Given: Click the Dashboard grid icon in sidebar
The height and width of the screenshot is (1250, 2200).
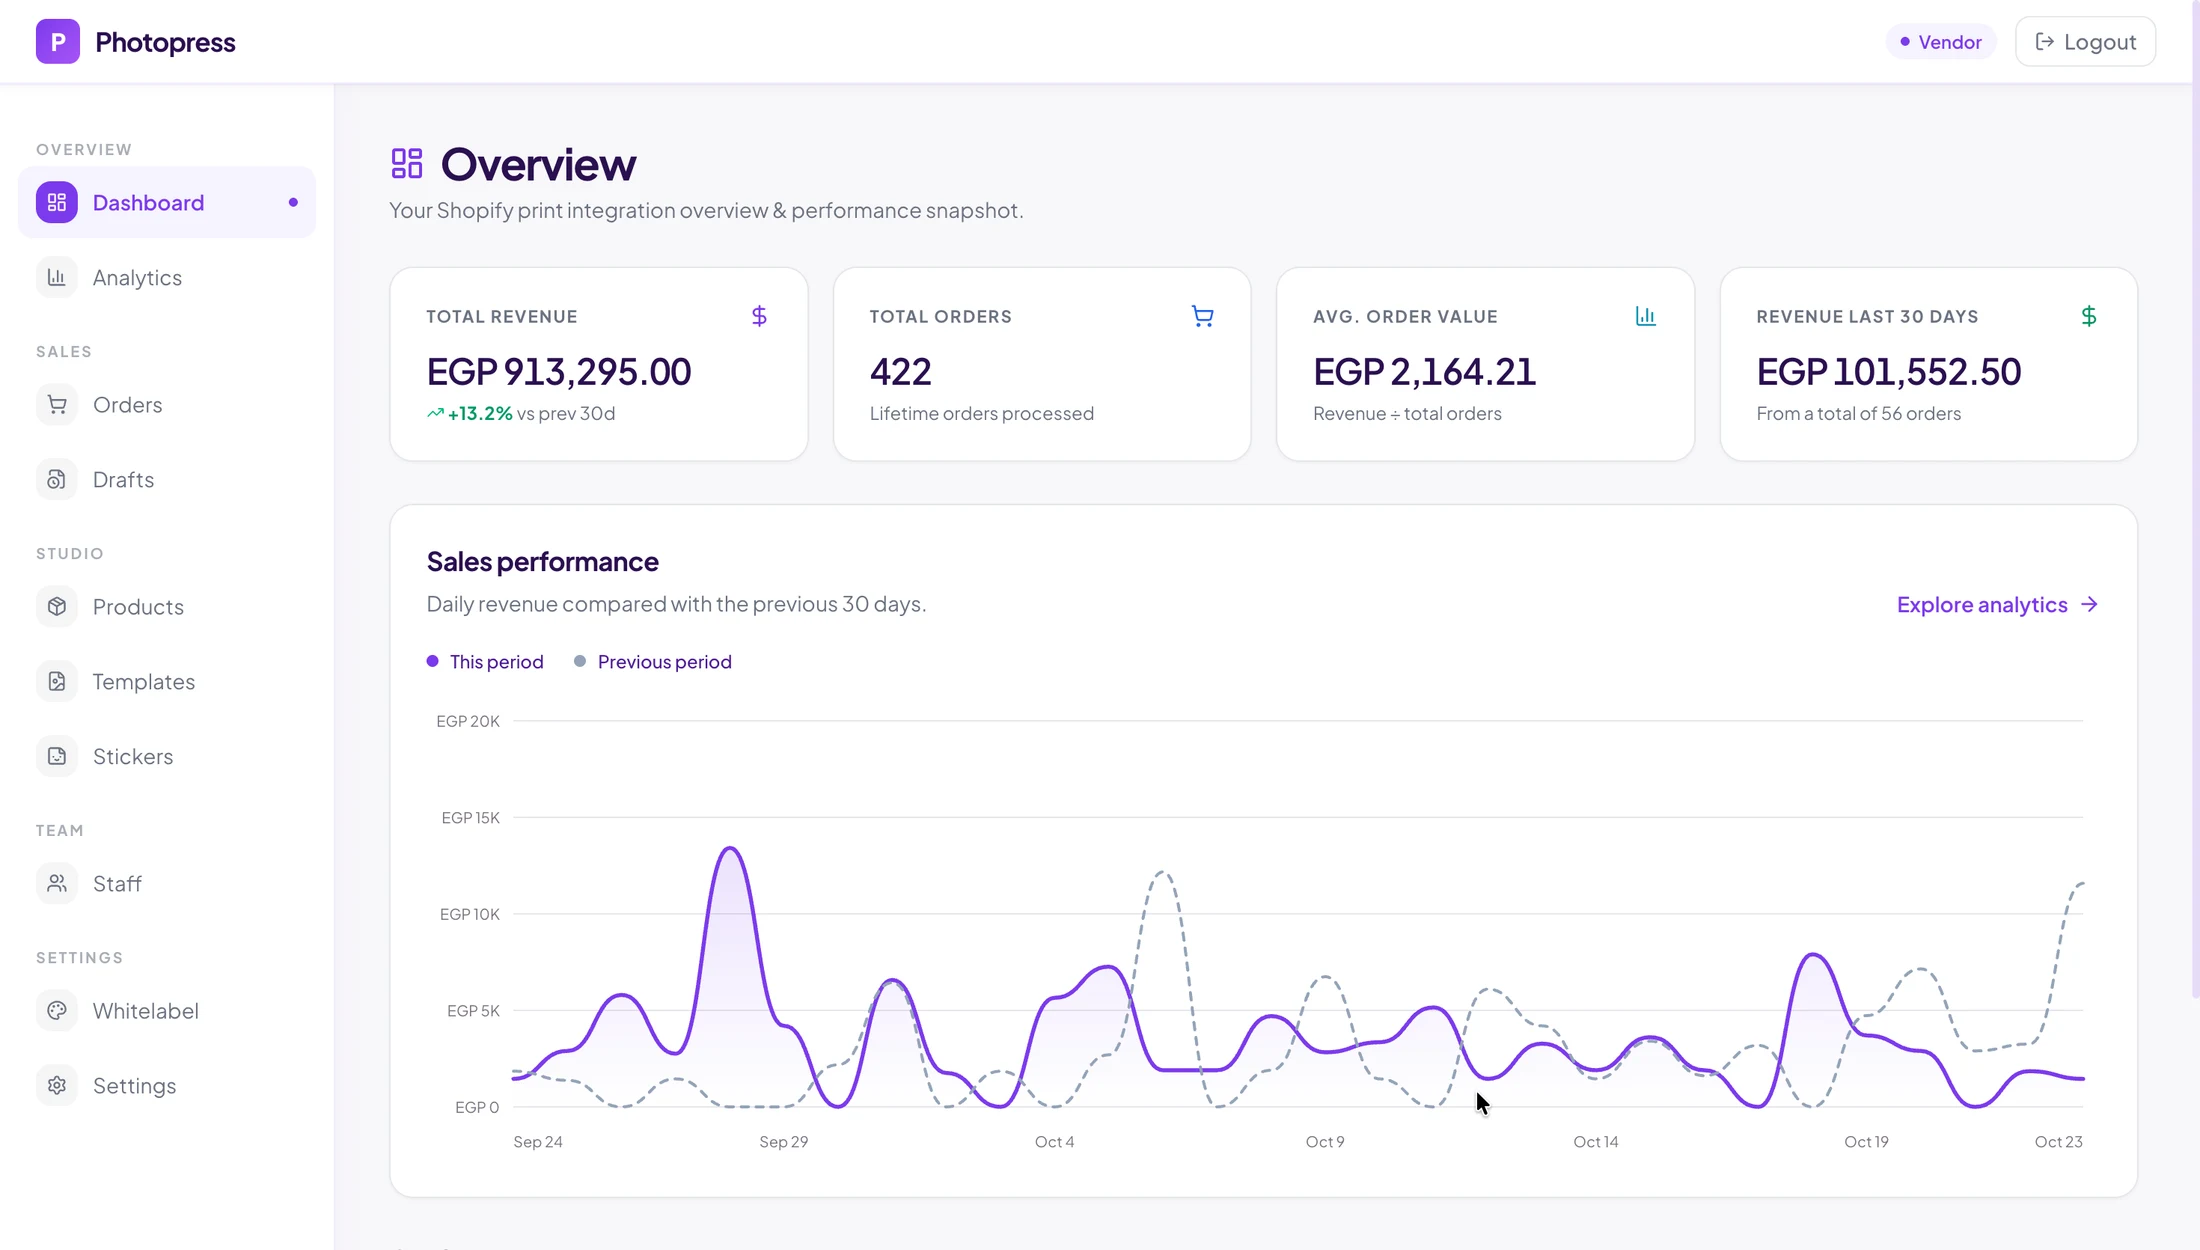Looking at the screenshot, I should click(x=57, y=202).
